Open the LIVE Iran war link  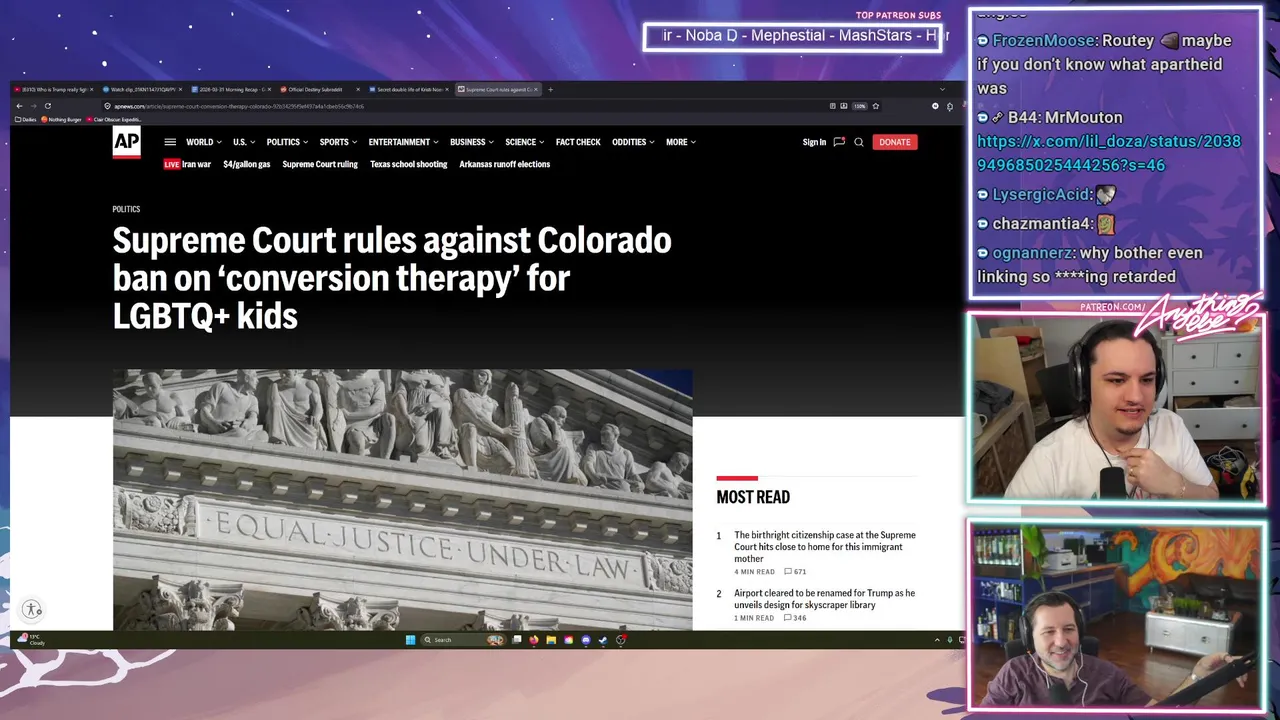[x=187, y=164]
